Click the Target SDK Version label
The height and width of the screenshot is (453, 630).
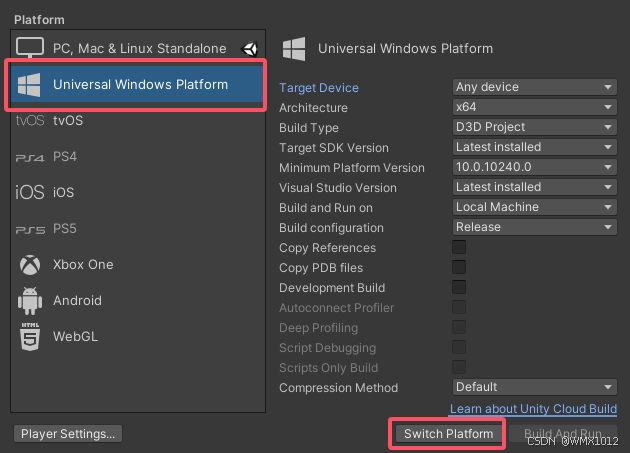coord(334,148)
